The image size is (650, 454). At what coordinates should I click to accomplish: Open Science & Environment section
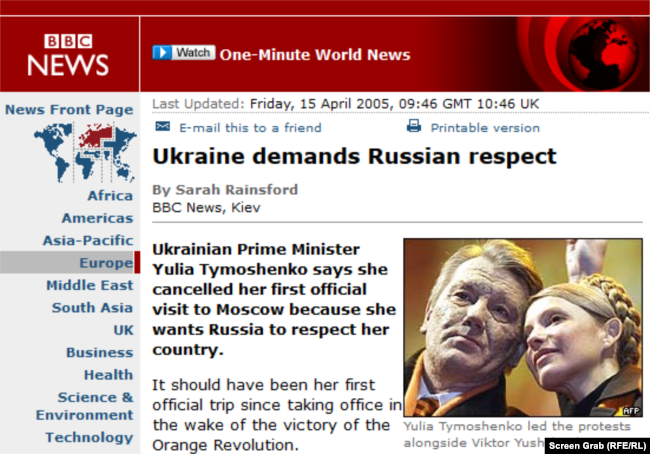pyautogui.click(x=85, y=406)
